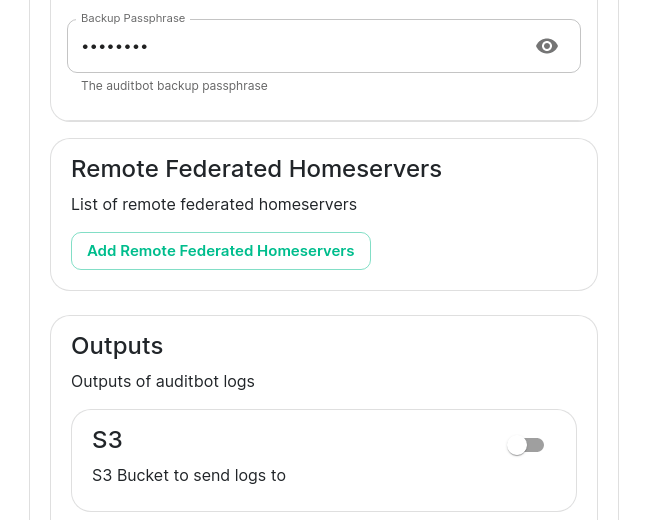Click S3 Bucket to send logs to text

[x=189, y=475]
